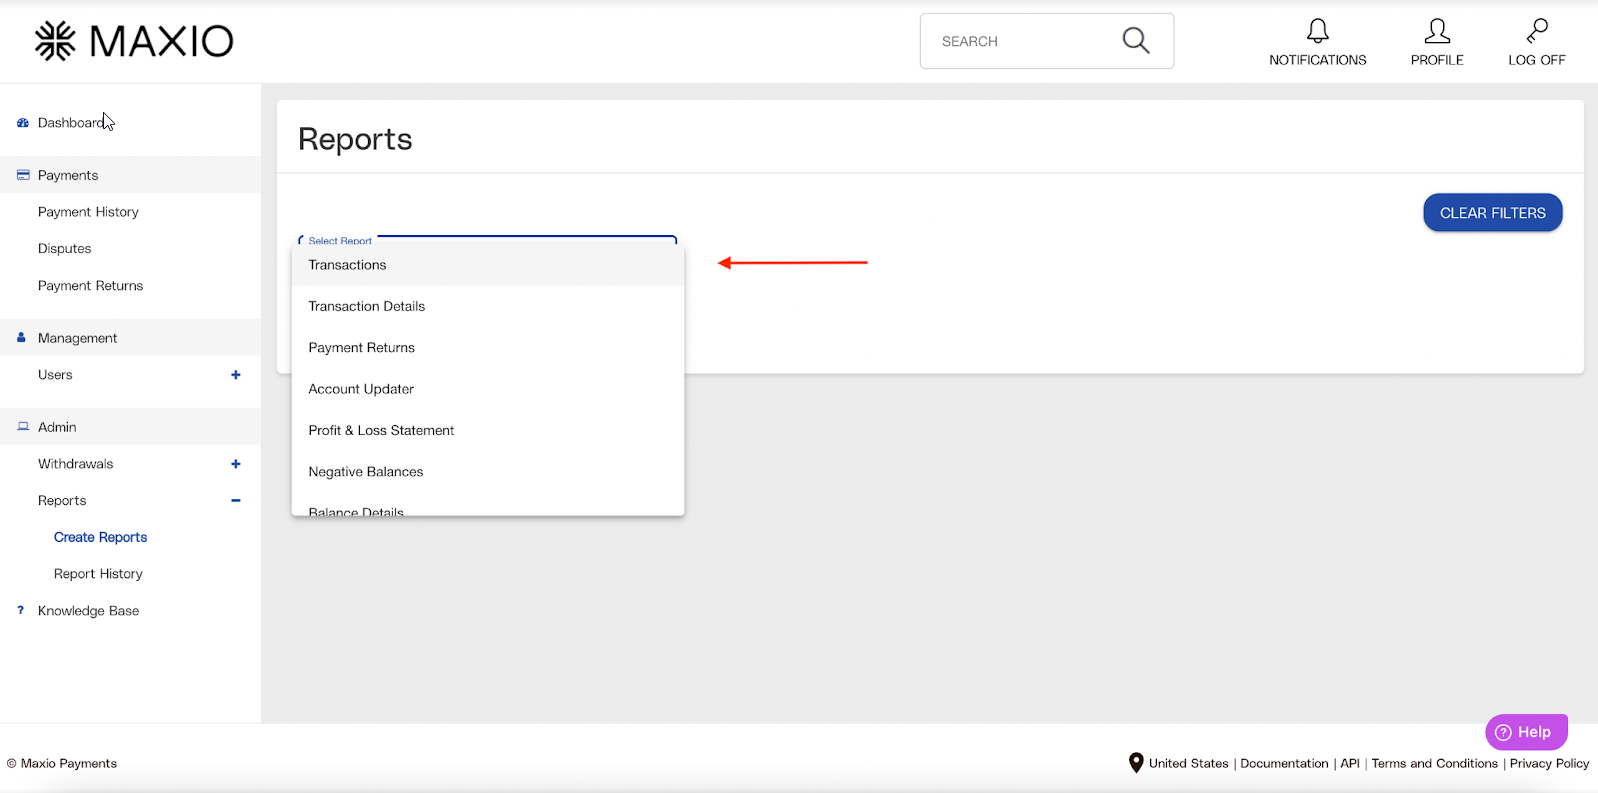Click the Log Off key icon
Screen dimensions: 1598x793
(1537, 31)
